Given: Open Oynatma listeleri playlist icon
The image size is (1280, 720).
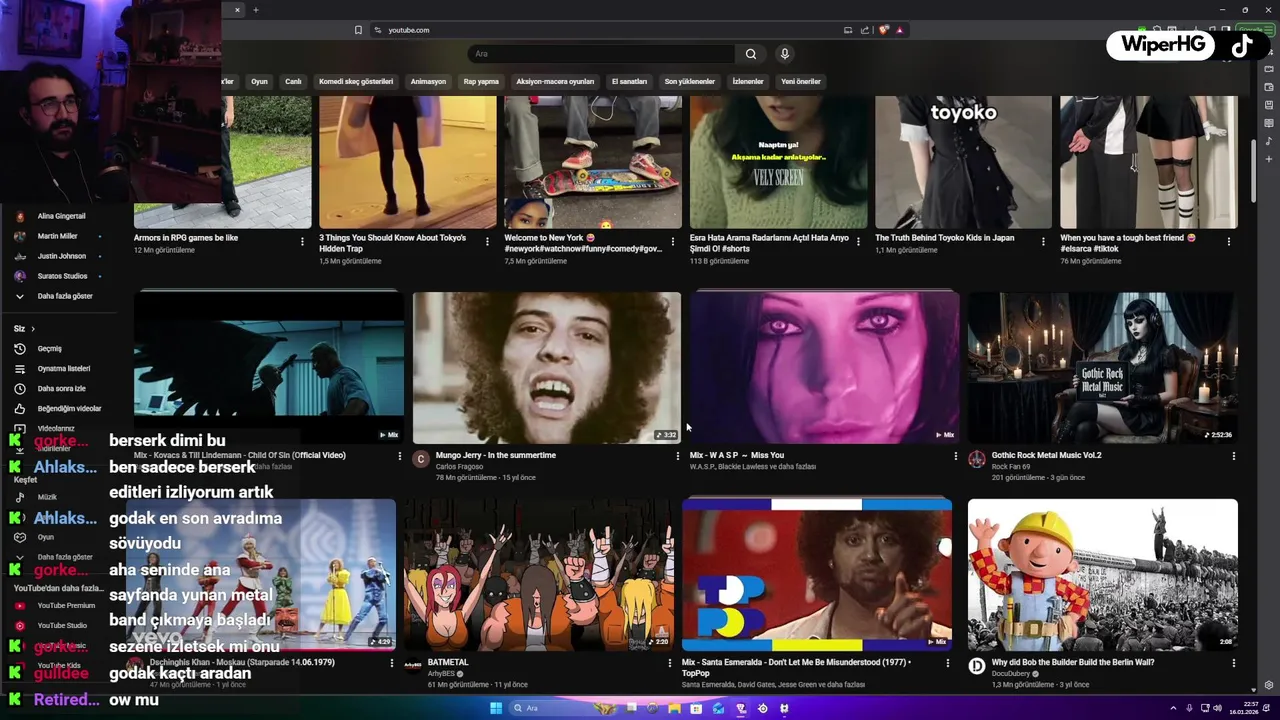Looking at the screenshot, I should pos(19,369).
